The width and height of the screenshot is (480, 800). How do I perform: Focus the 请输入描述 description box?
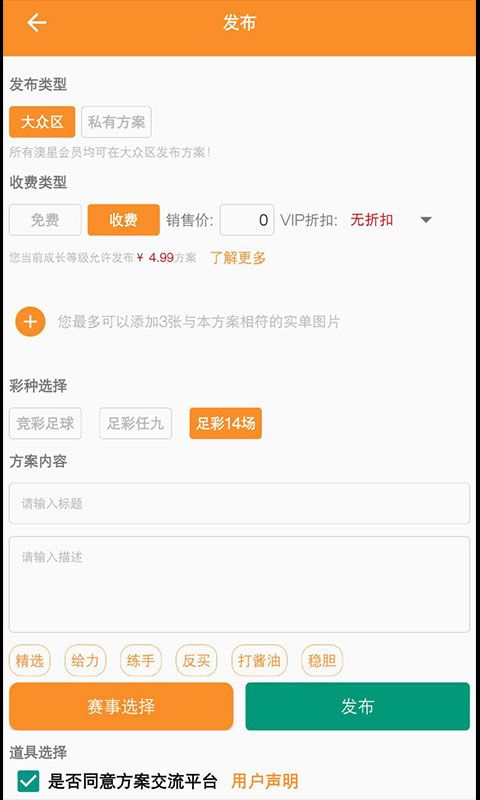239,584
